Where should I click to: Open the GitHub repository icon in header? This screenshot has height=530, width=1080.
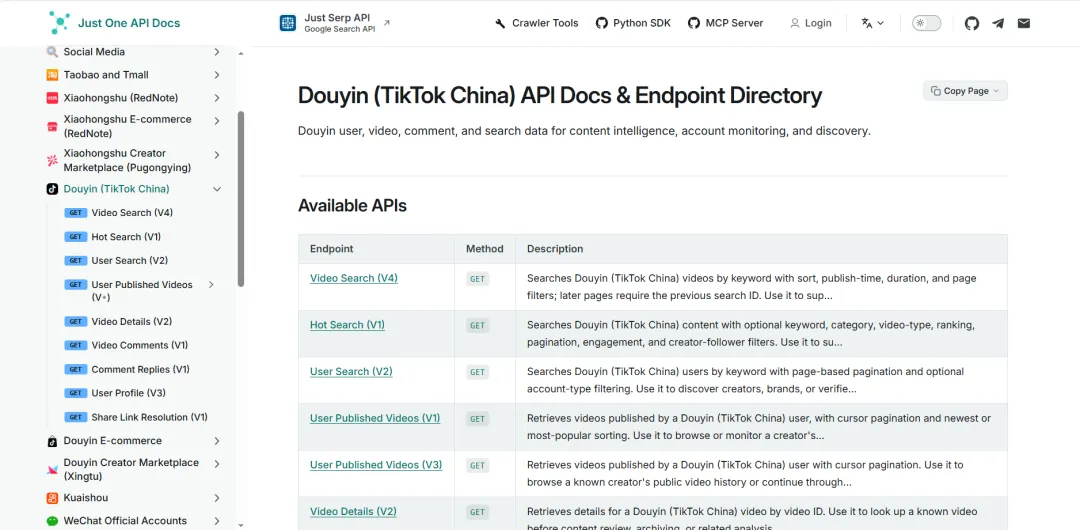coord(972,23)
